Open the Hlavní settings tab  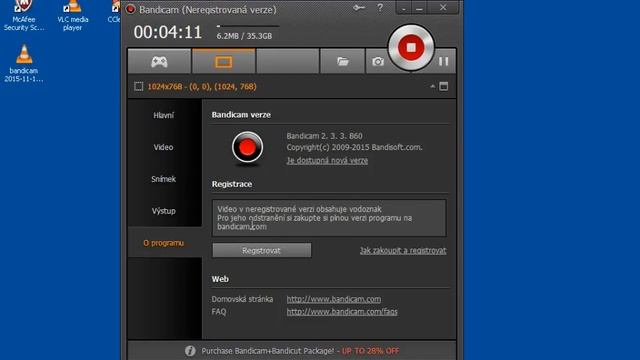click(164, 116)
